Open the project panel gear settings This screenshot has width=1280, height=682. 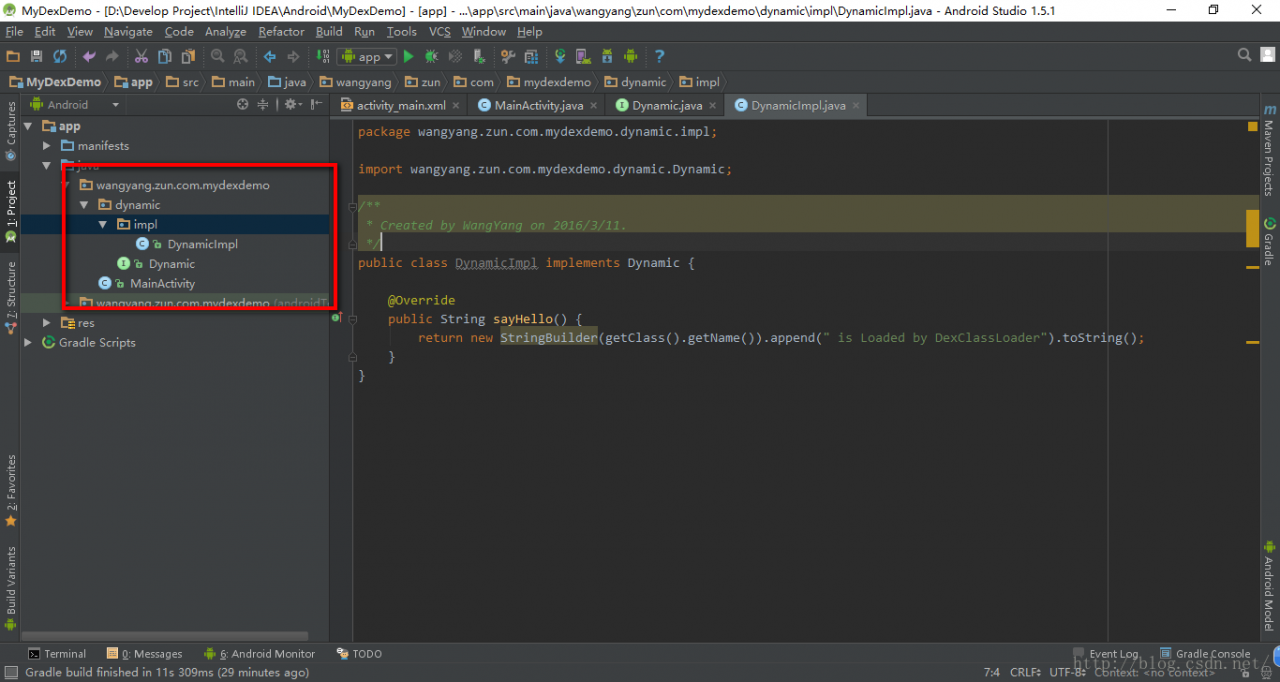coord(291,104)
